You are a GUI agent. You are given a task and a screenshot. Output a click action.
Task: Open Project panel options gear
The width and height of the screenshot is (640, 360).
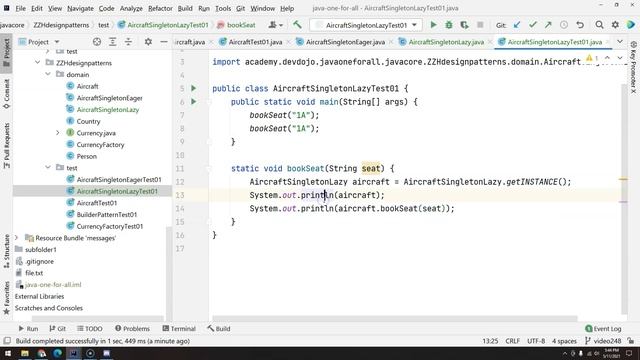(x=148, y=42)
